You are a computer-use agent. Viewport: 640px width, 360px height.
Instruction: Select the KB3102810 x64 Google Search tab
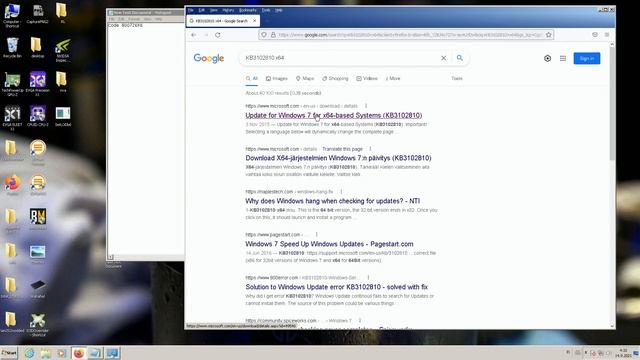[x=223, y=21]
